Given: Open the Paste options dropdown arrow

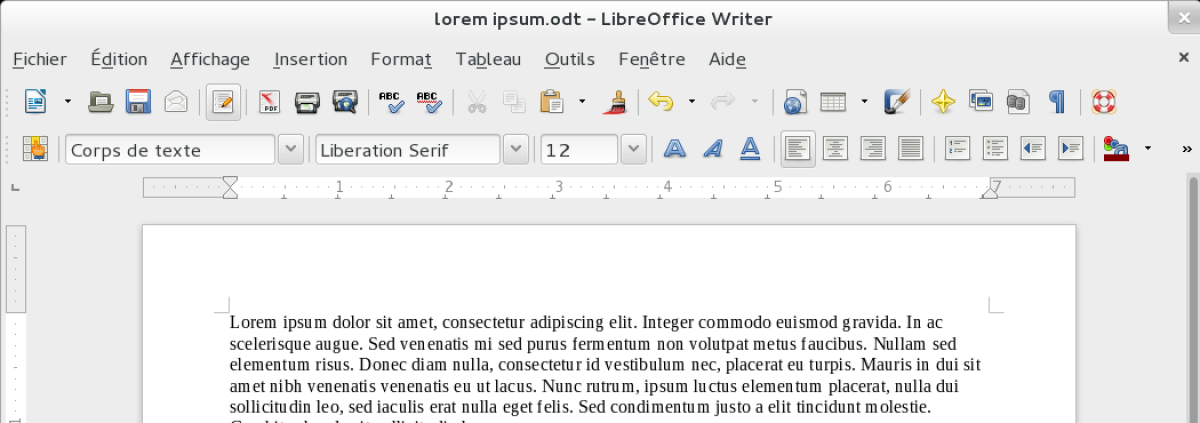Looking at the screenshot, I should click(x=582, y=101).
